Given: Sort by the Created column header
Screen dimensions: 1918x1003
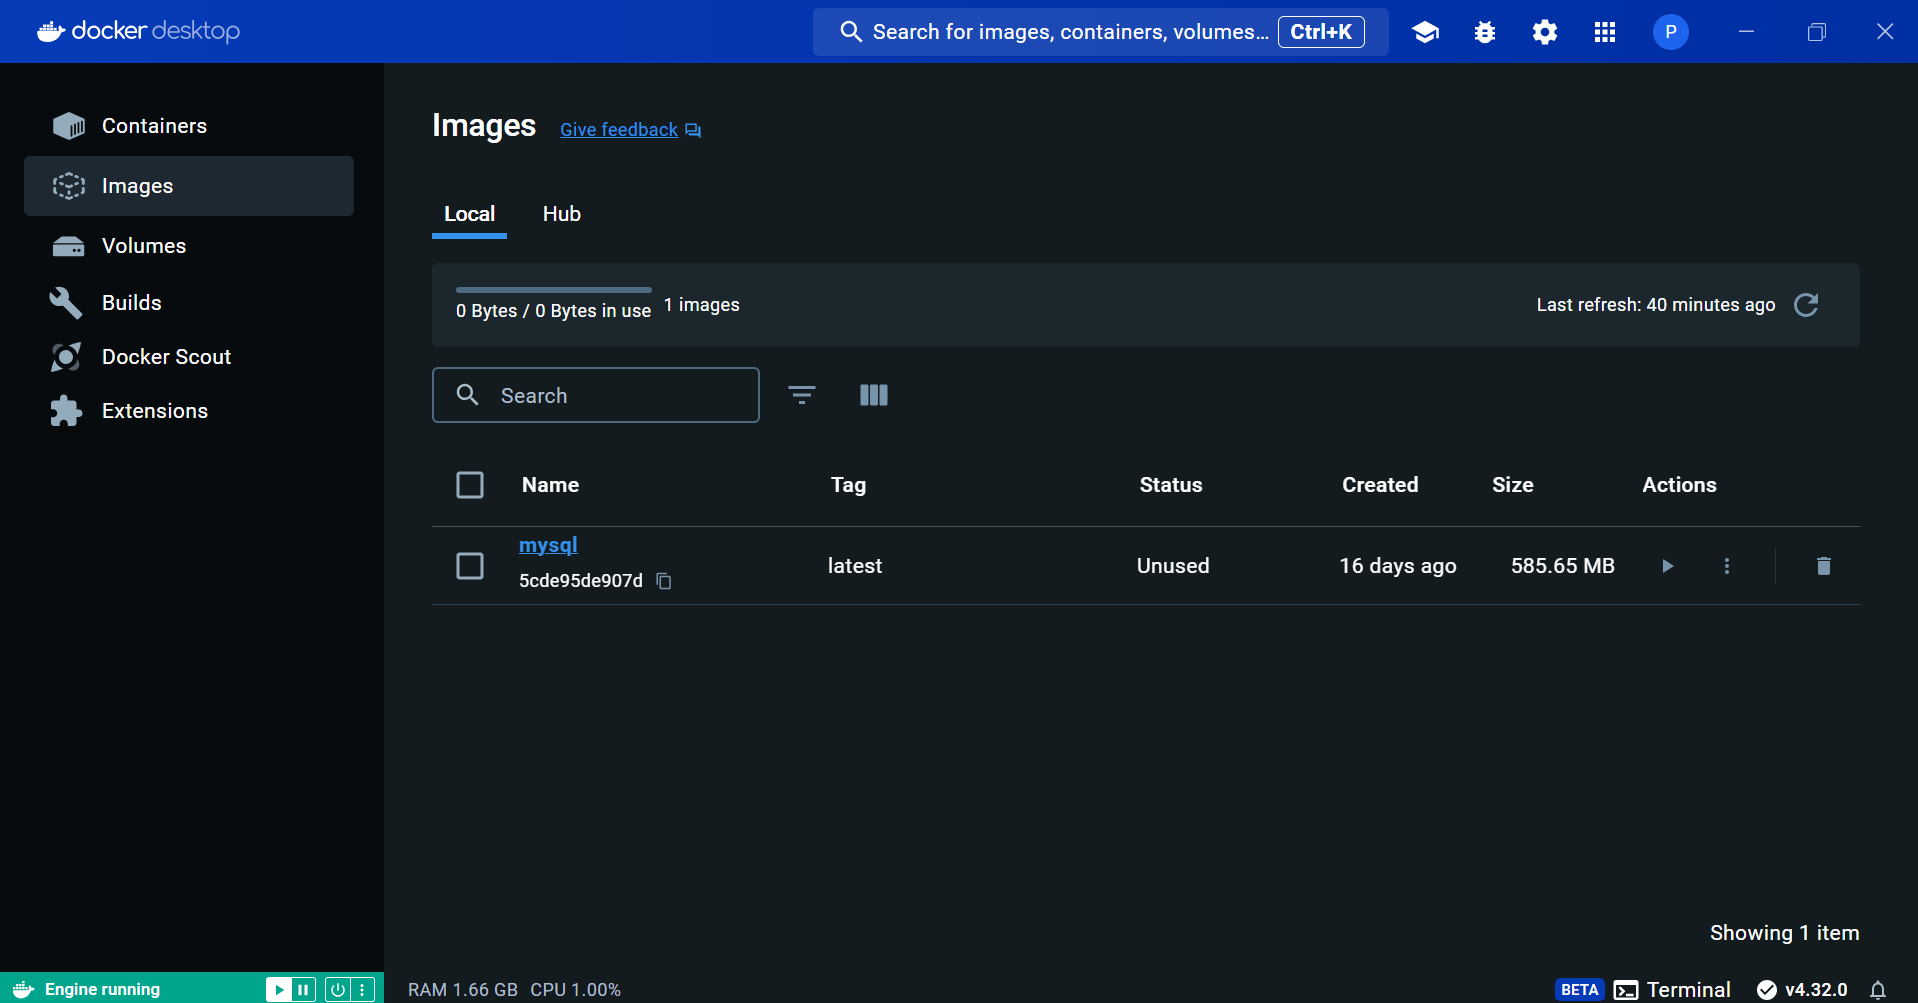Looking at the screenshot, I should (x=1380, y=485).
